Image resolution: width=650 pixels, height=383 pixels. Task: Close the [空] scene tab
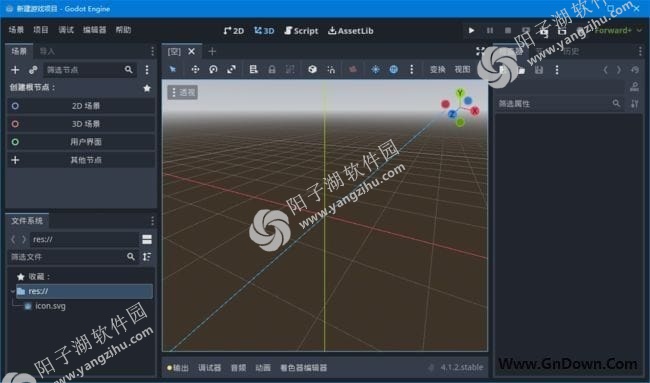coord(192,51)
